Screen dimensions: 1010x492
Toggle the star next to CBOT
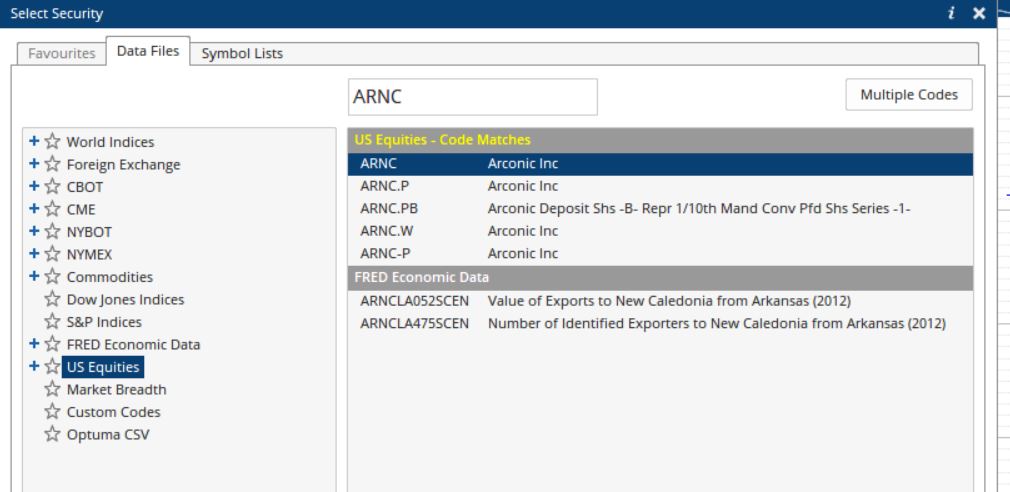point(52,186)
